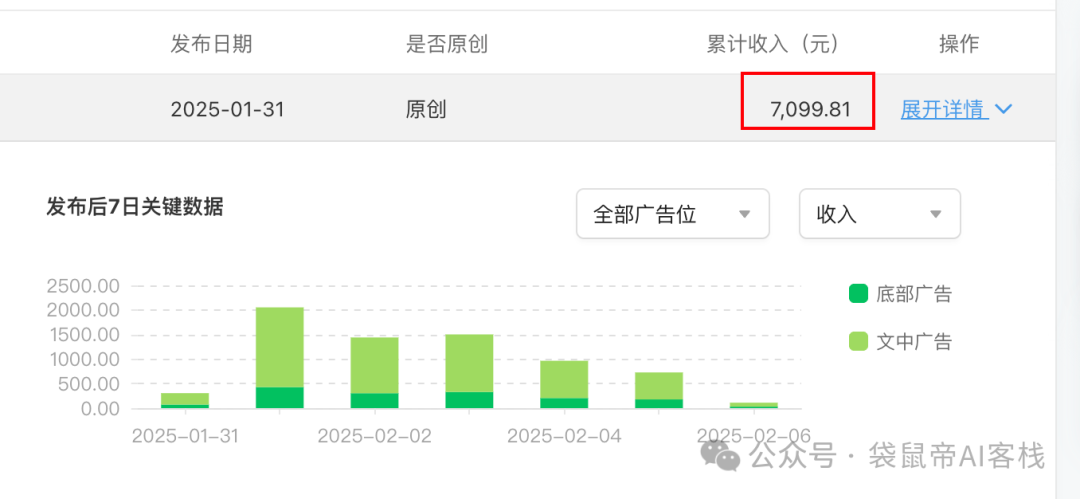Select the 是否原创 column header

pos(447,45)
